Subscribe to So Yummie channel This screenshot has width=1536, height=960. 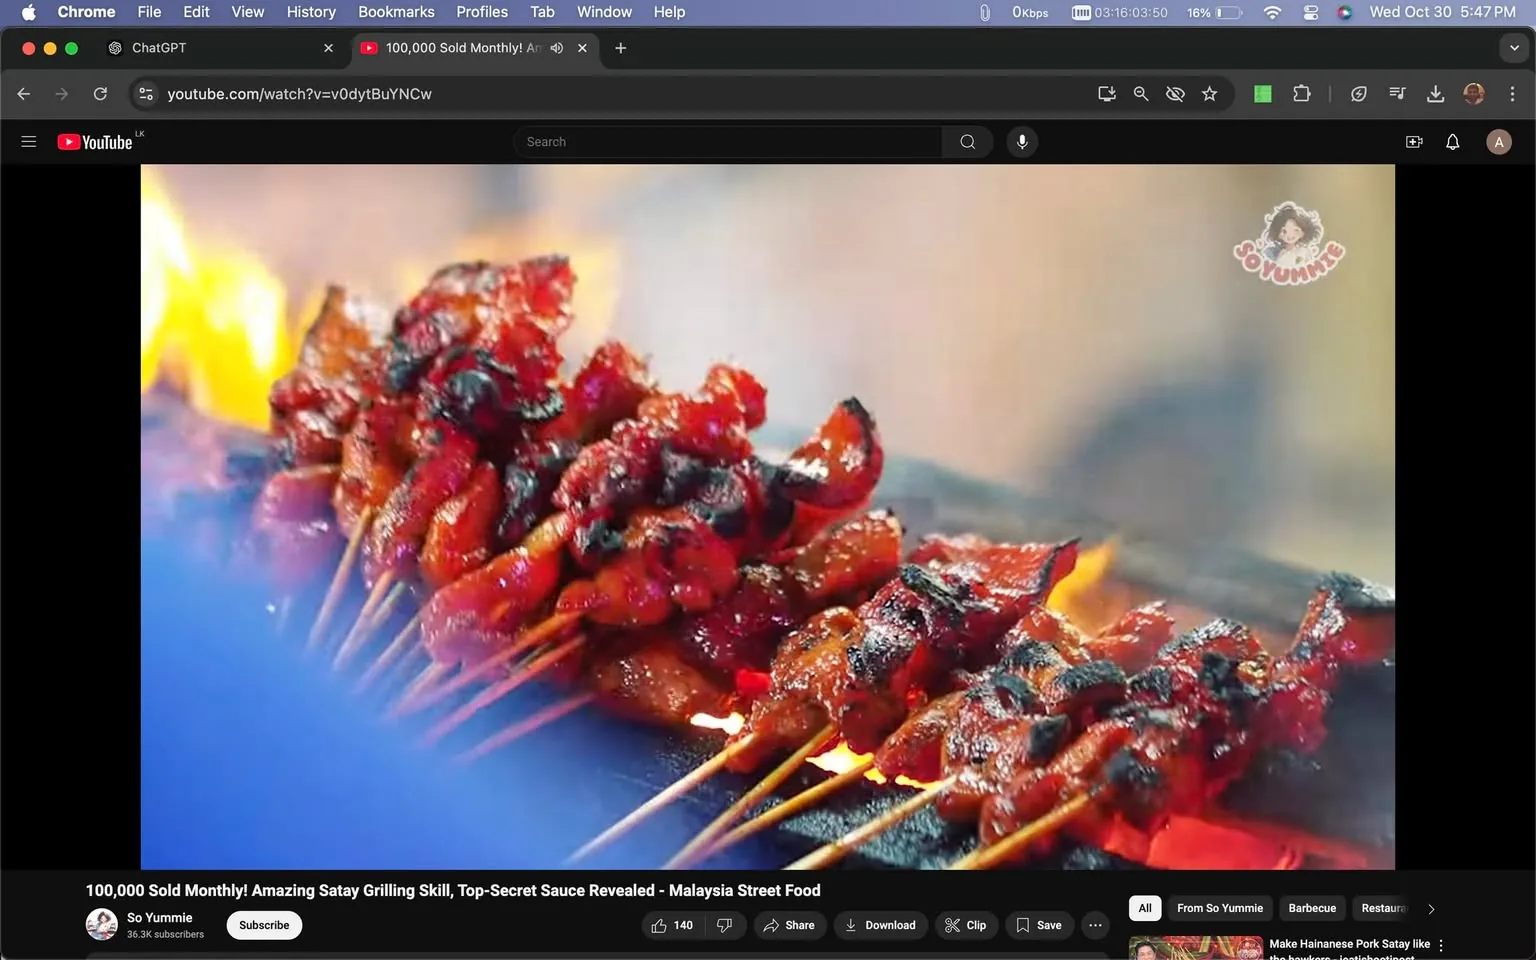(263, 925)
